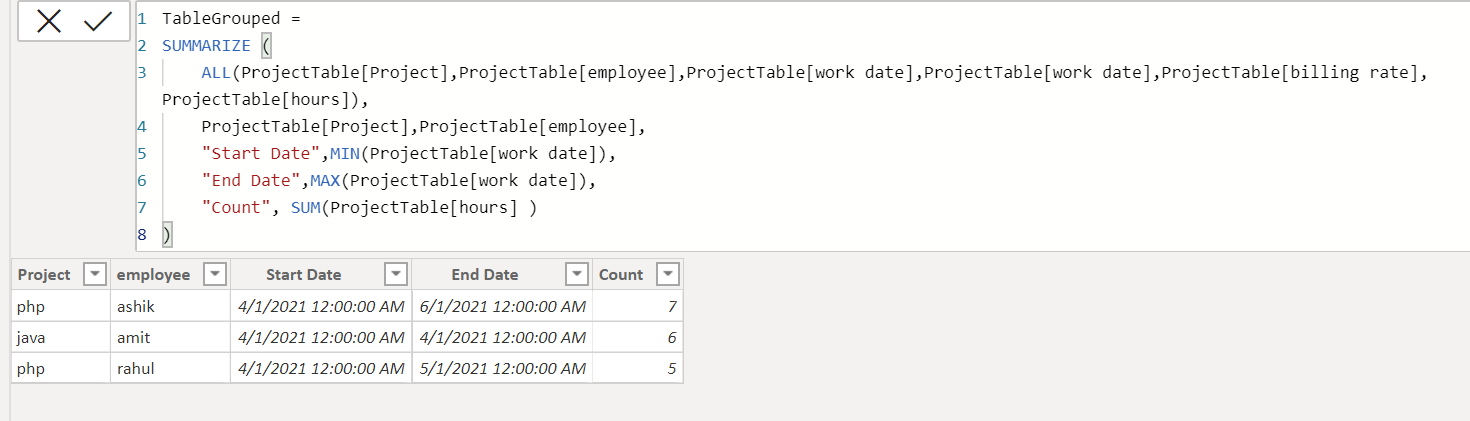Cancel the formula with the X icon

coord(49,22)
